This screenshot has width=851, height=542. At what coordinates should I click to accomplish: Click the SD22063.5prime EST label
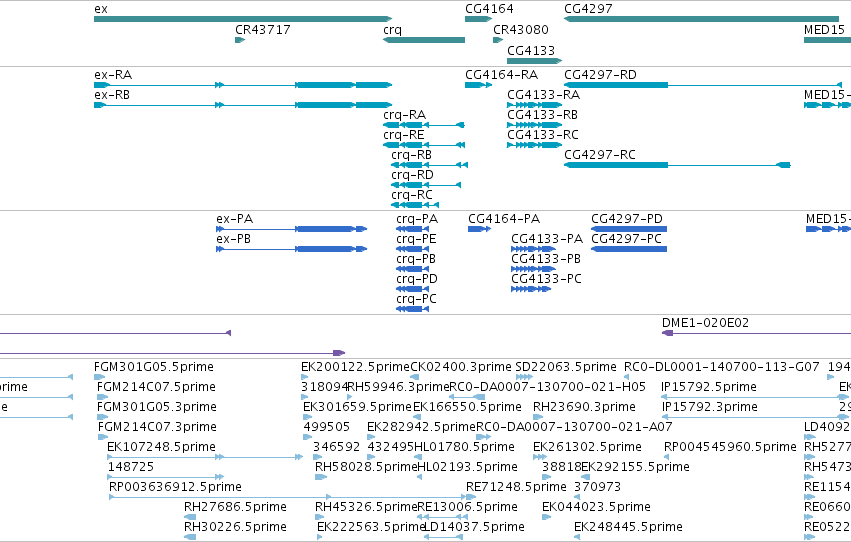tap(566, 367)
